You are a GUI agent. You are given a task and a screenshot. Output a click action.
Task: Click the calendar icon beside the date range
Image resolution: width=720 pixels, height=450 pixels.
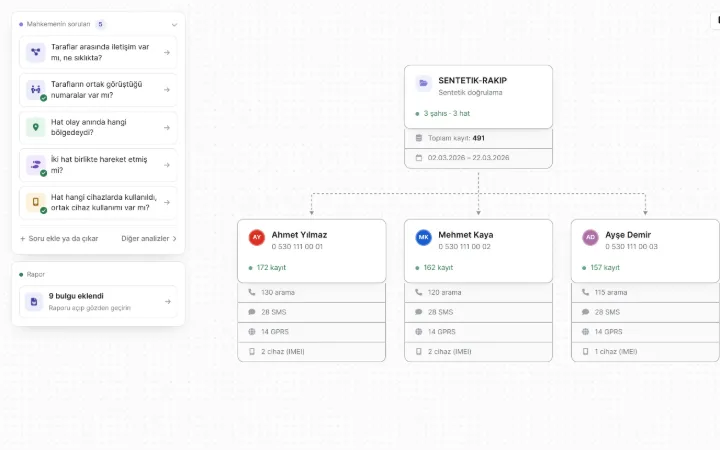point(418,158)
